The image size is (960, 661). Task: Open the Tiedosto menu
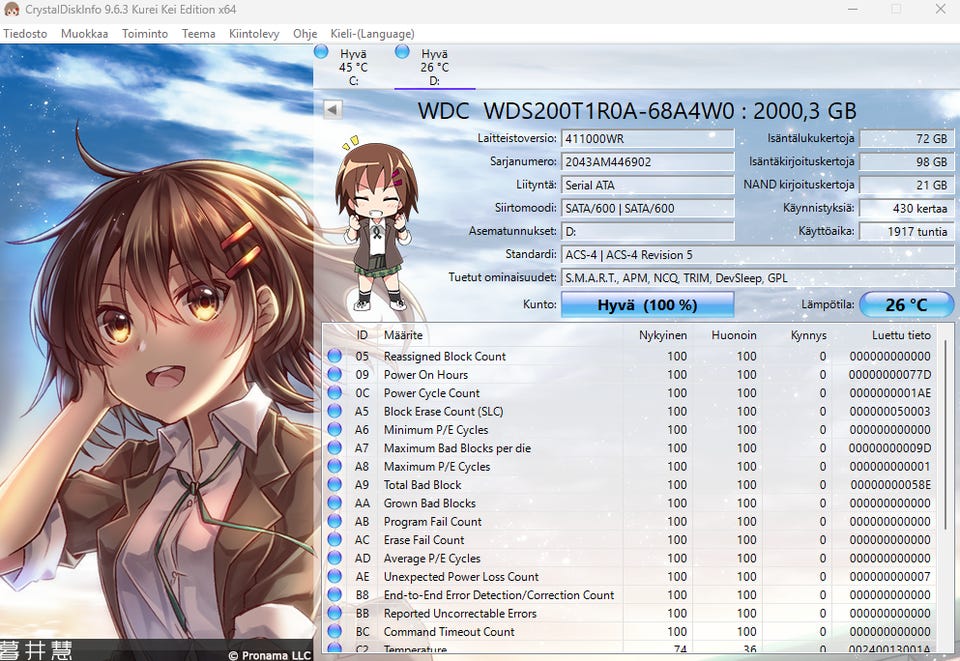point(25,33)
